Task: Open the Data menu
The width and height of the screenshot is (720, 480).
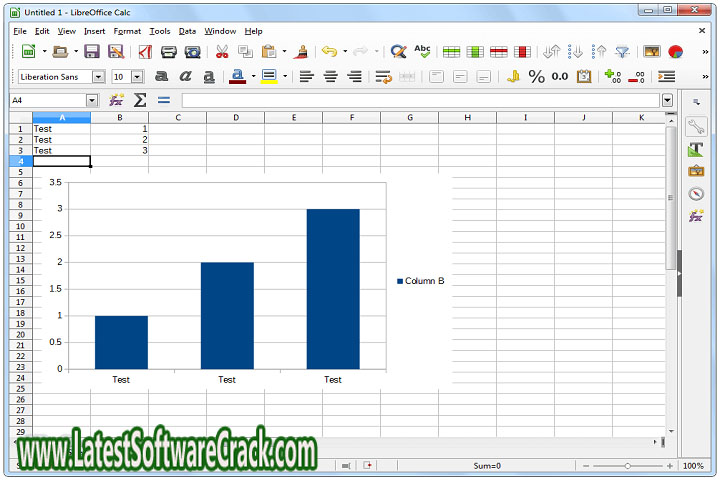Action: [x=187, y=31]
